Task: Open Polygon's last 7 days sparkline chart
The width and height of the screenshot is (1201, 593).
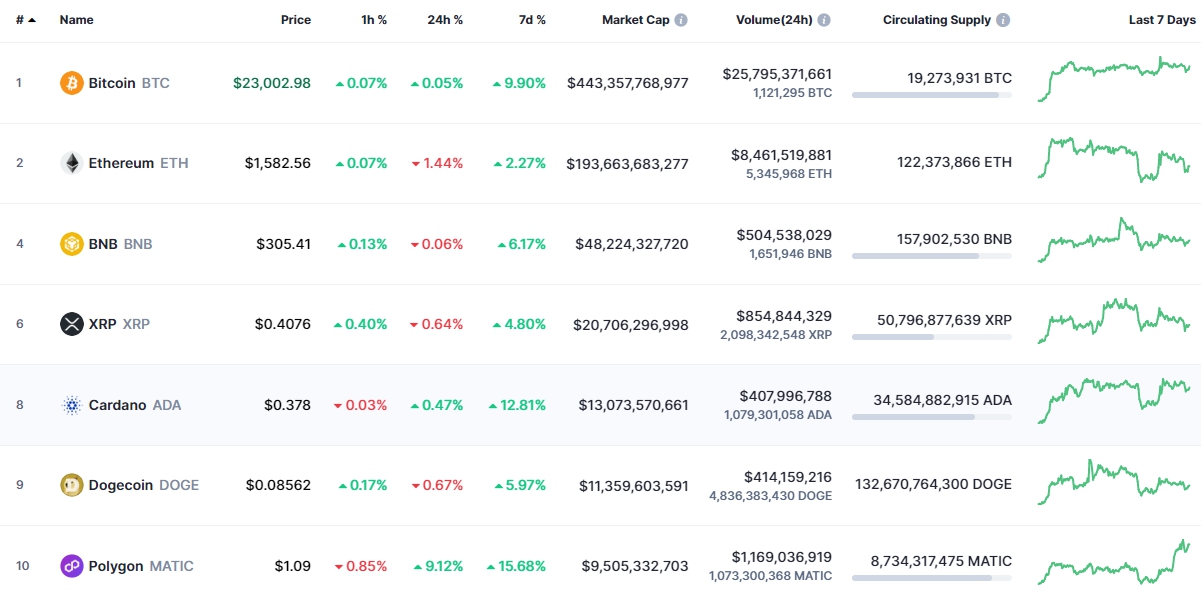Action: pyautogui.click(x=1115, y=562)
